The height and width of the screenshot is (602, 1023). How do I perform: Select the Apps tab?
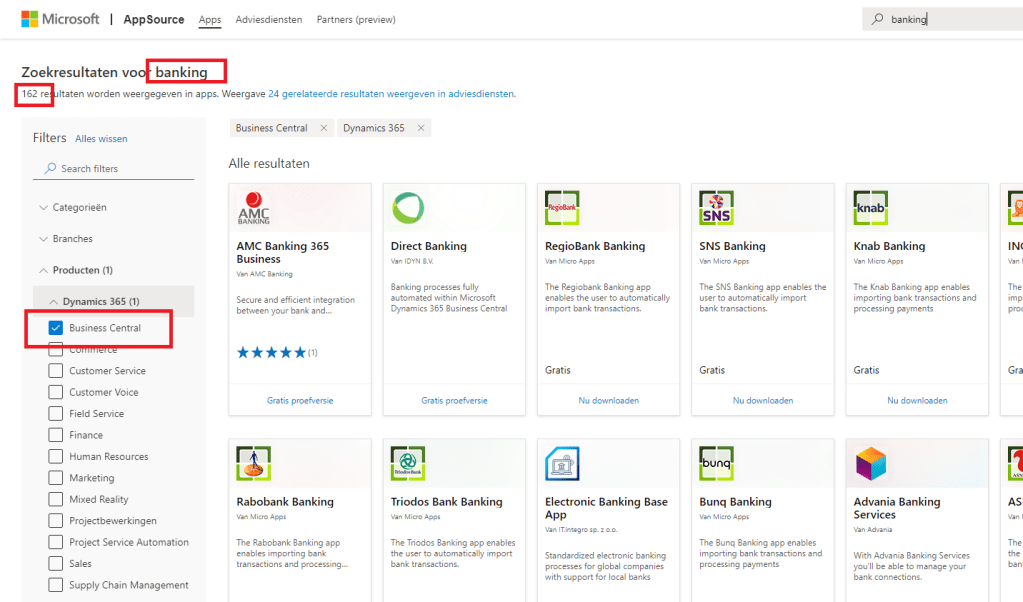click(x=209, y=18)
